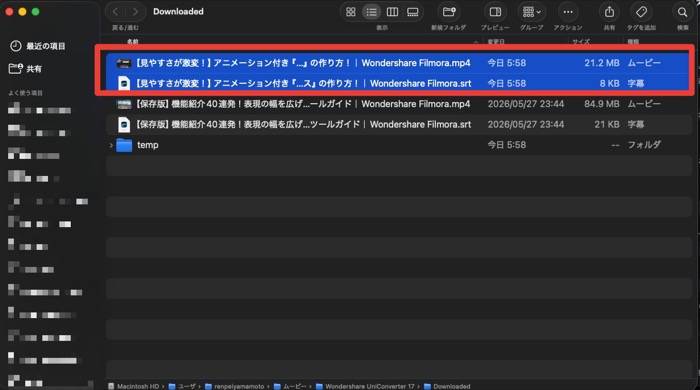This screenshot has width=700, height=390.
Task: Select the 8 KB srt subtitle file
Action: 399,83
